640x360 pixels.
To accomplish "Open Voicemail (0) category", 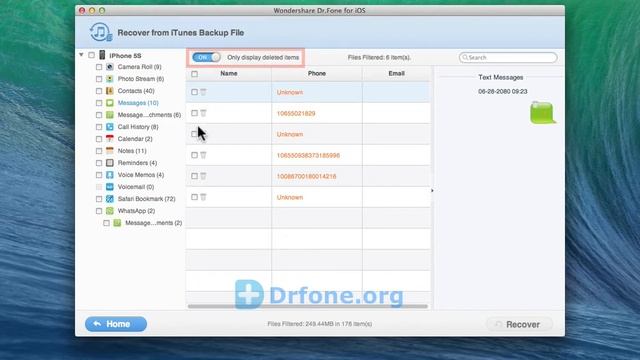I will (136, 187).
